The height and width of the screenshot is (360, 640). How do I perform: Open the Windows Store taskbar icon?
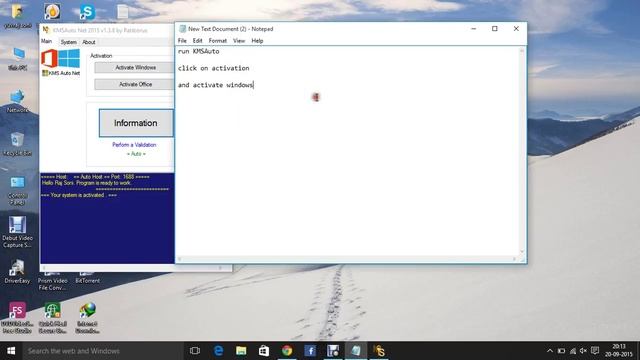pos(264,351)
